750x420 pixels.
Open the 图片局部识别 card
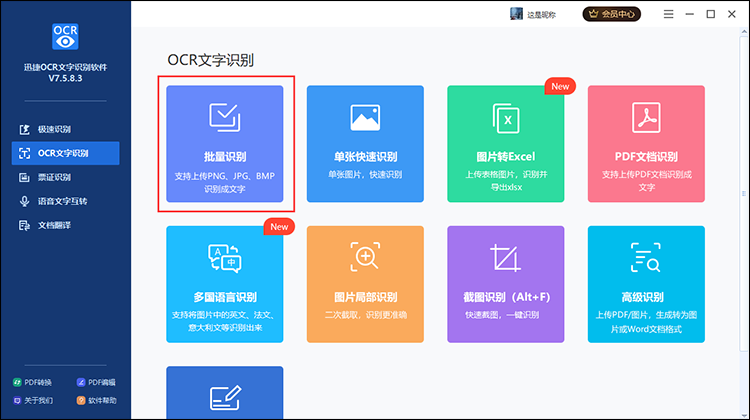tap(365, 284)
